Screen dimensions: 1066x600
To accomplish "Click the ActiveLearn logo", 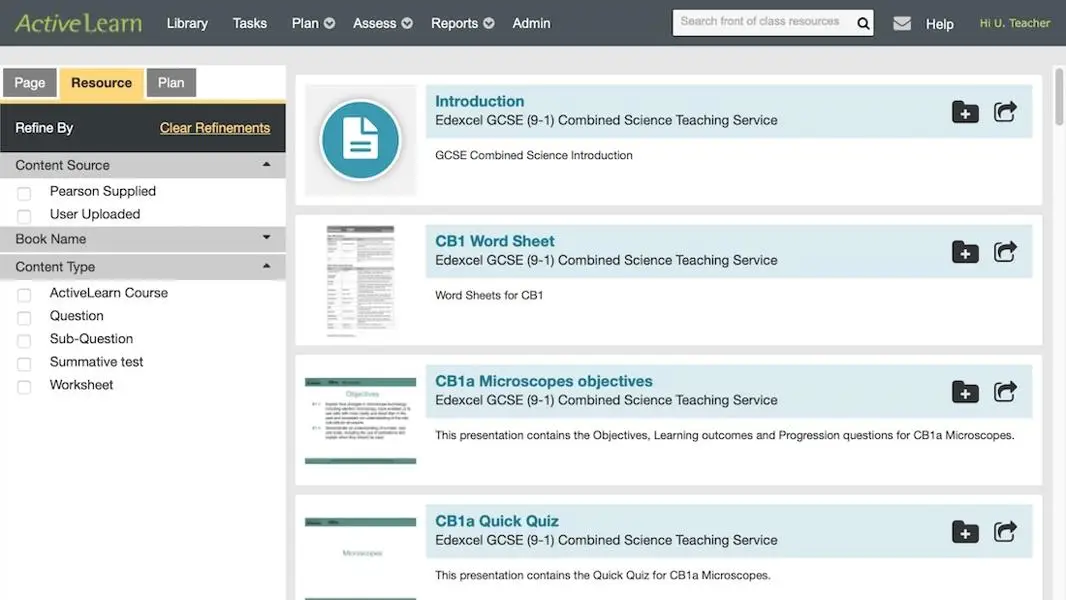I will tap(78, 23).
